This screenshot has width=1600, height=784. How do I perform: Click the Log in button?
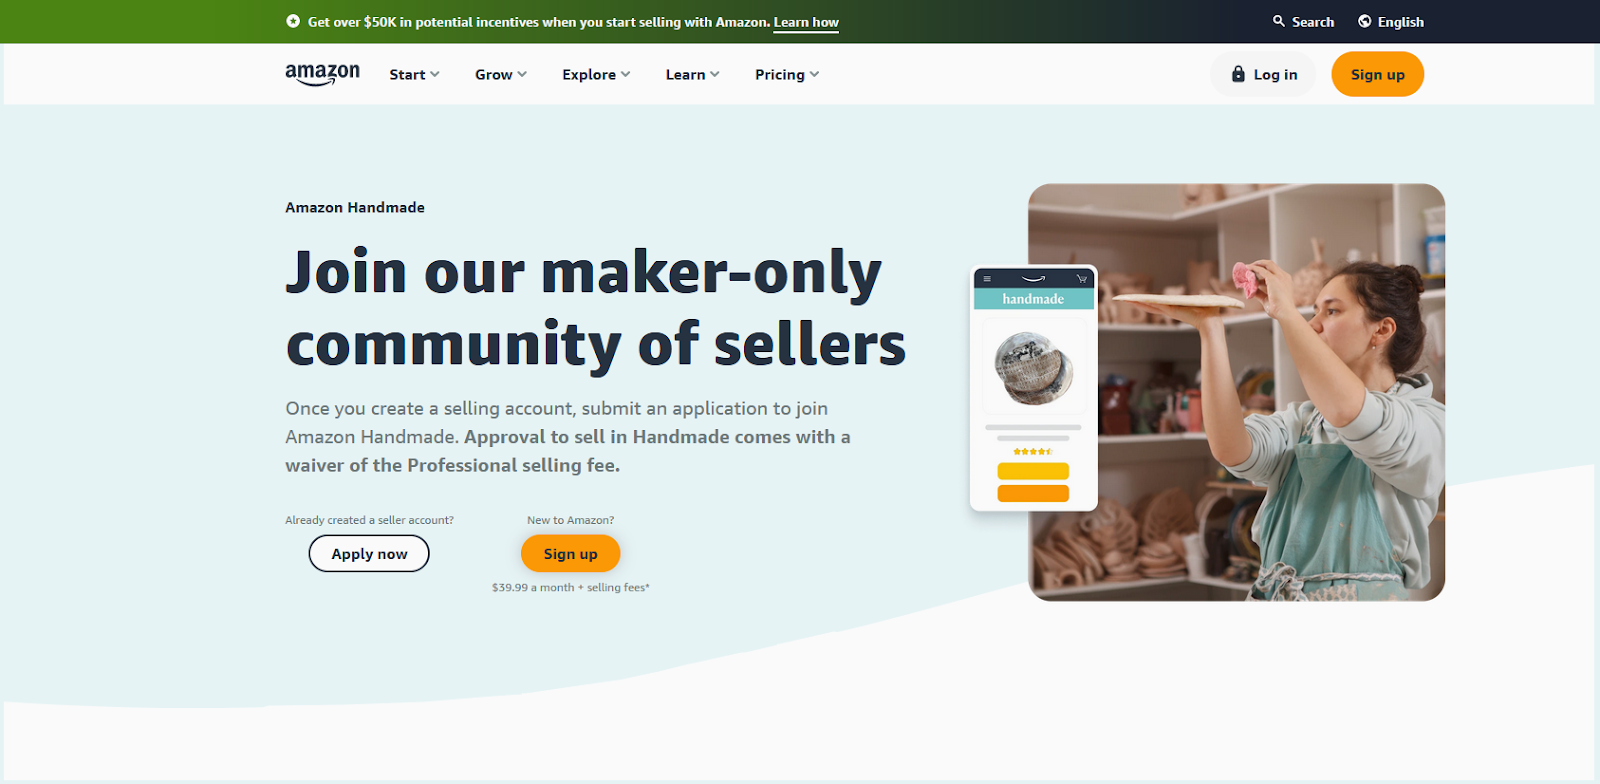coord(1263,74)
